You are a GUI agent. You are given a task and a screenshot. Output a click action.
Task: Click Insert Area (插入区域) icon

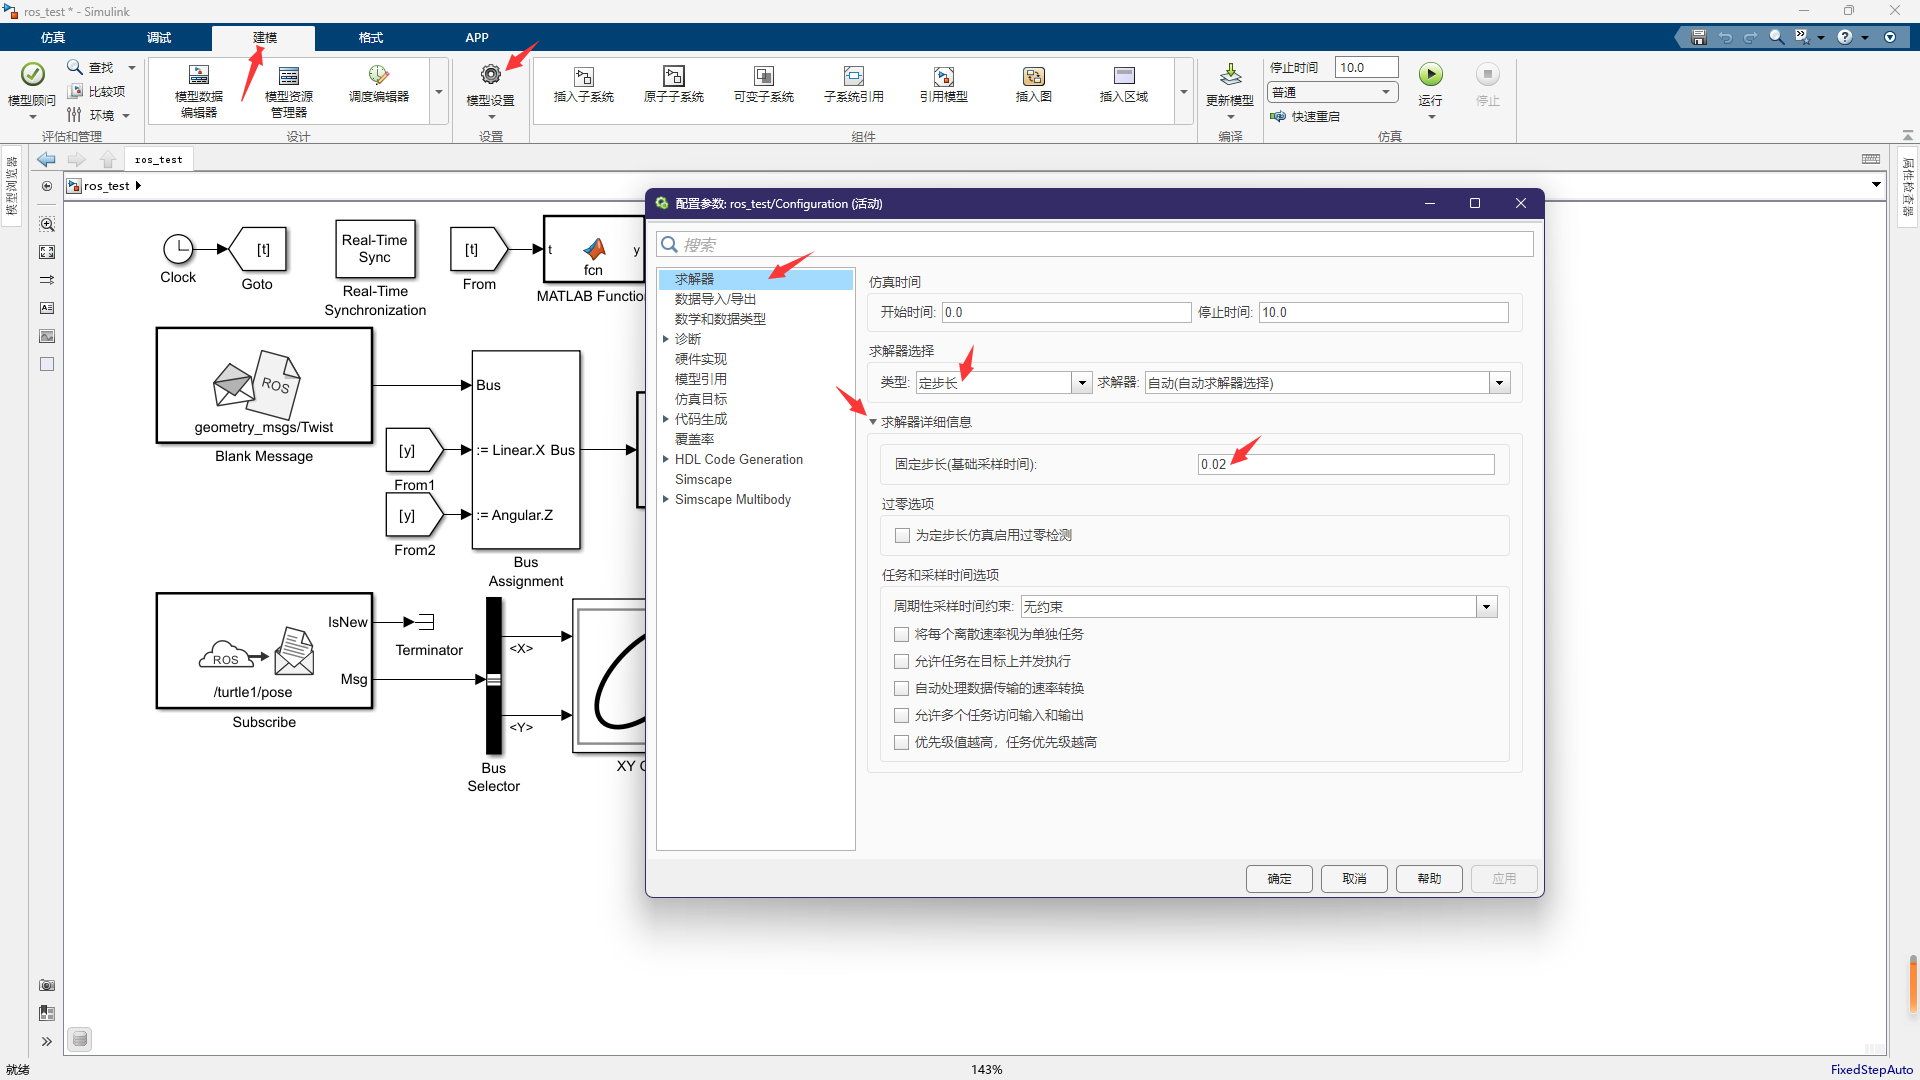pyautogui.click(x=1124, y=77)
